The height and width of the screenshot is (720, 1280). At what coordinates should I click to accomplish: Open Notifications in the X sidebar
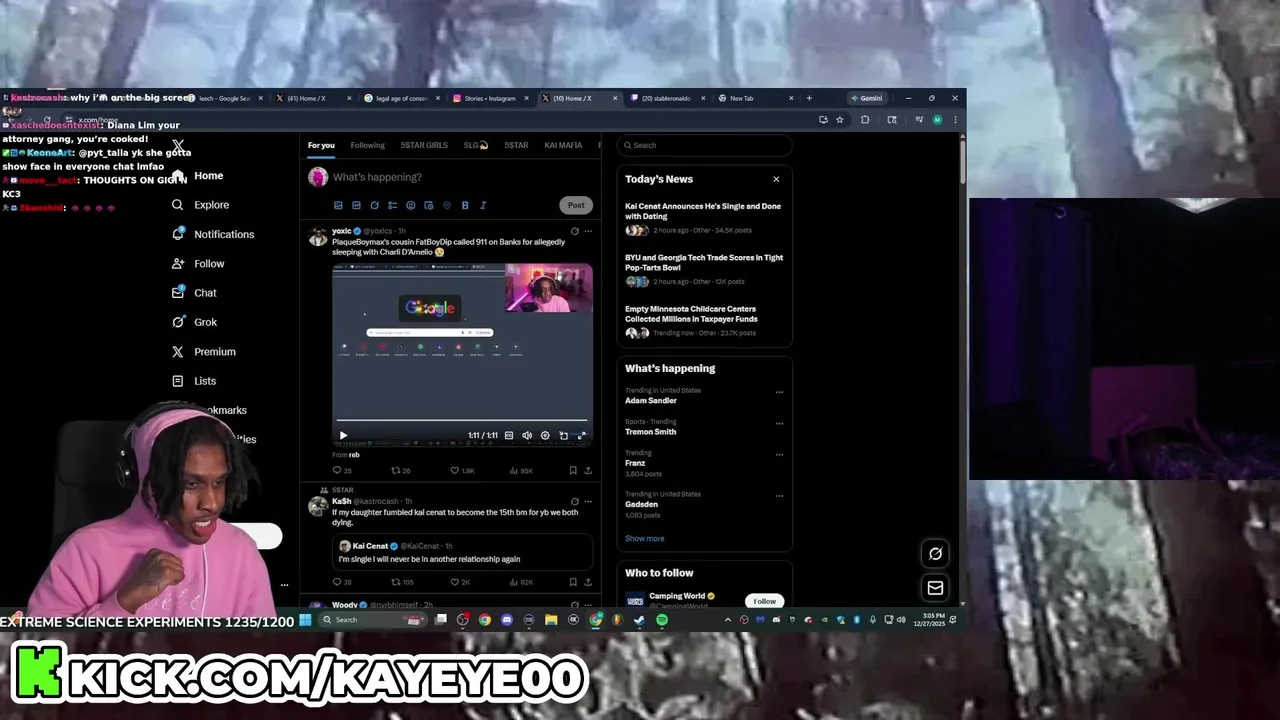click(x=212, y=234)
